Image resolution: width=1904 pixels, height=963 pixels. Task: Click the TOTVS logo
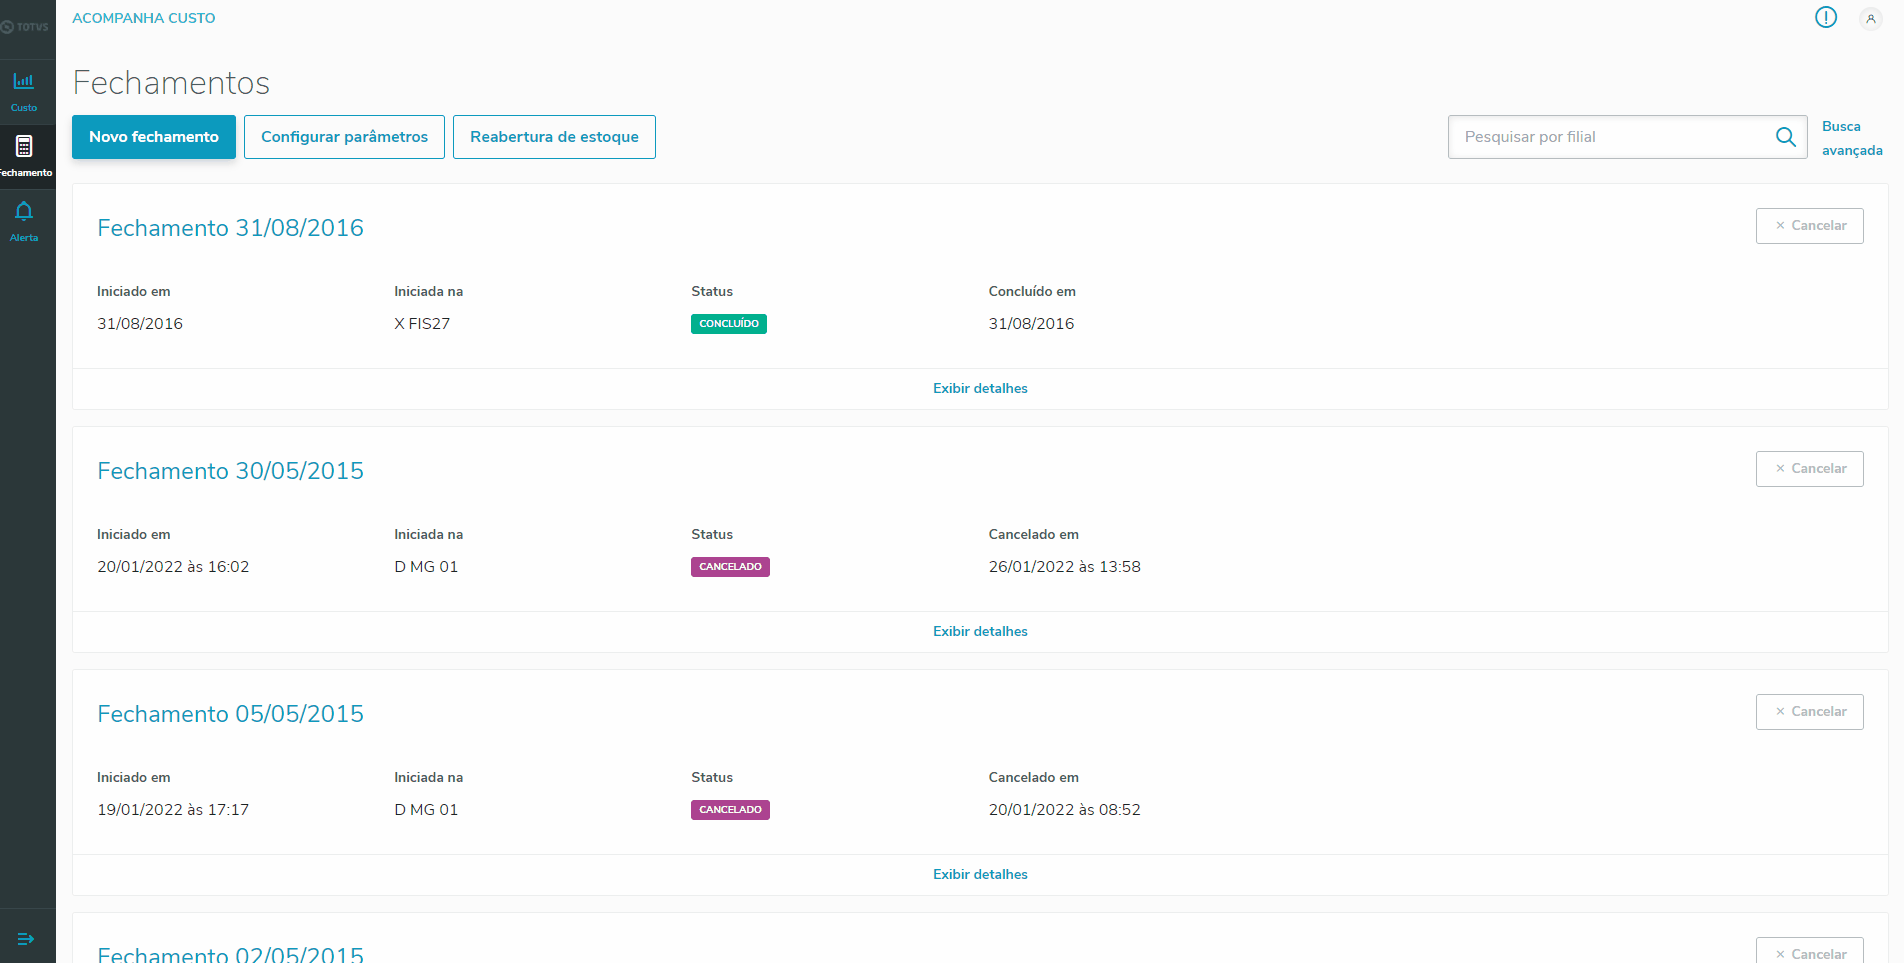coord(25,27)
